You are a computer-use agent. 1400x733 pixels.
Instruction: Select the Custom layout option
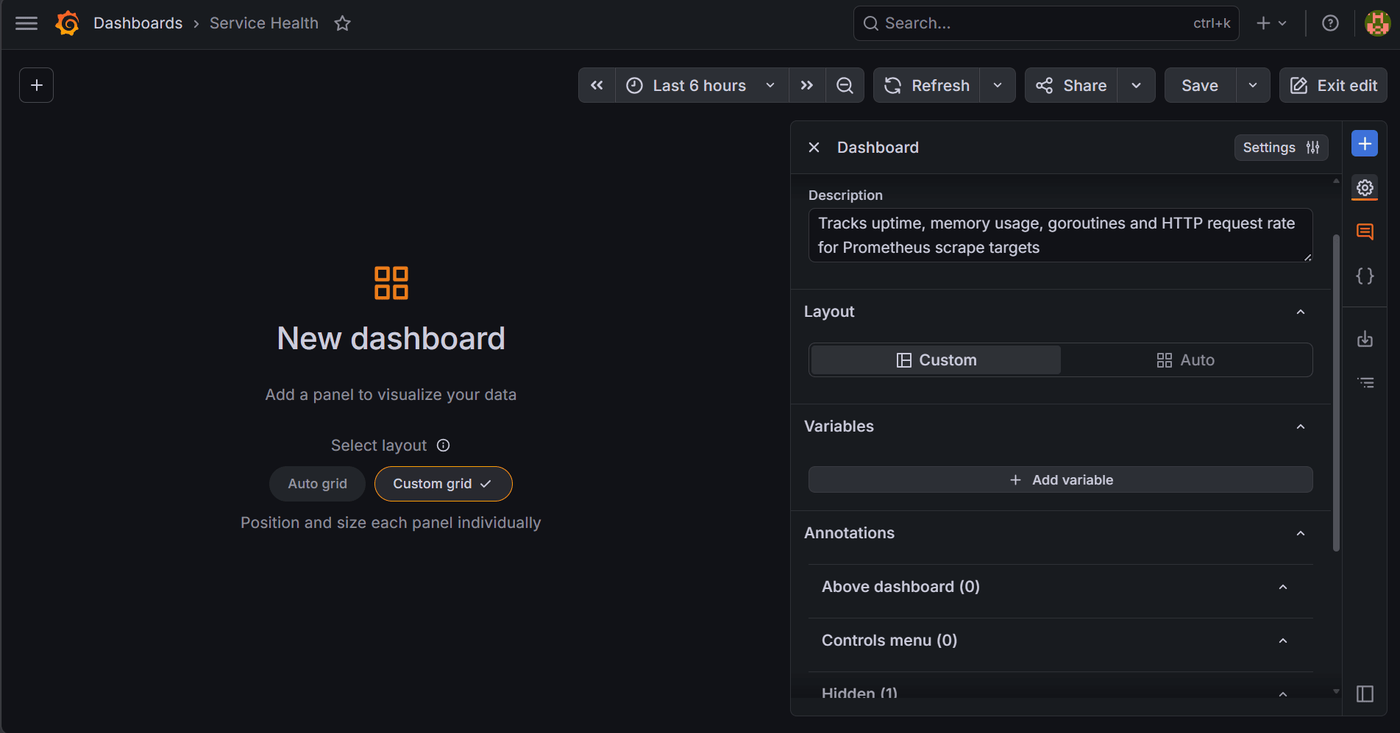936,360
